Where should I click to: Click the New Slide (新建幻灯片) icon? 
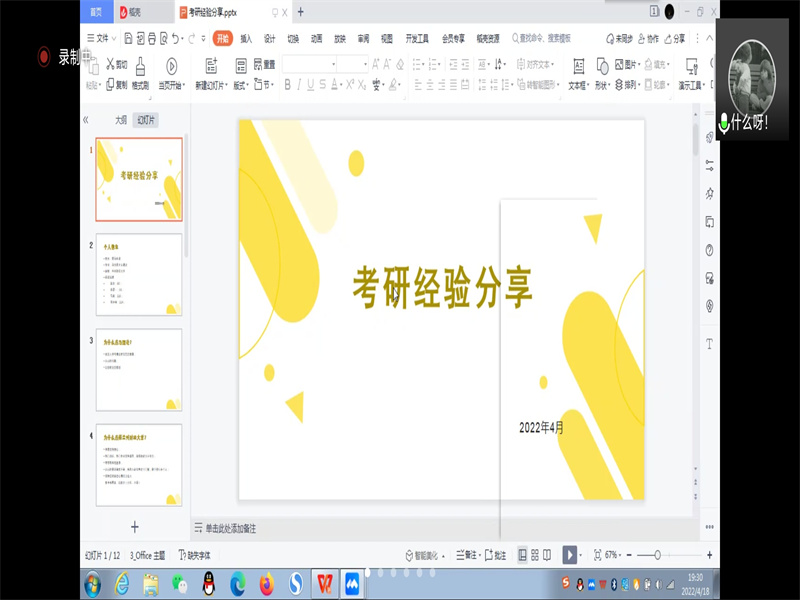pyautogui.click(x=210, y=66)
